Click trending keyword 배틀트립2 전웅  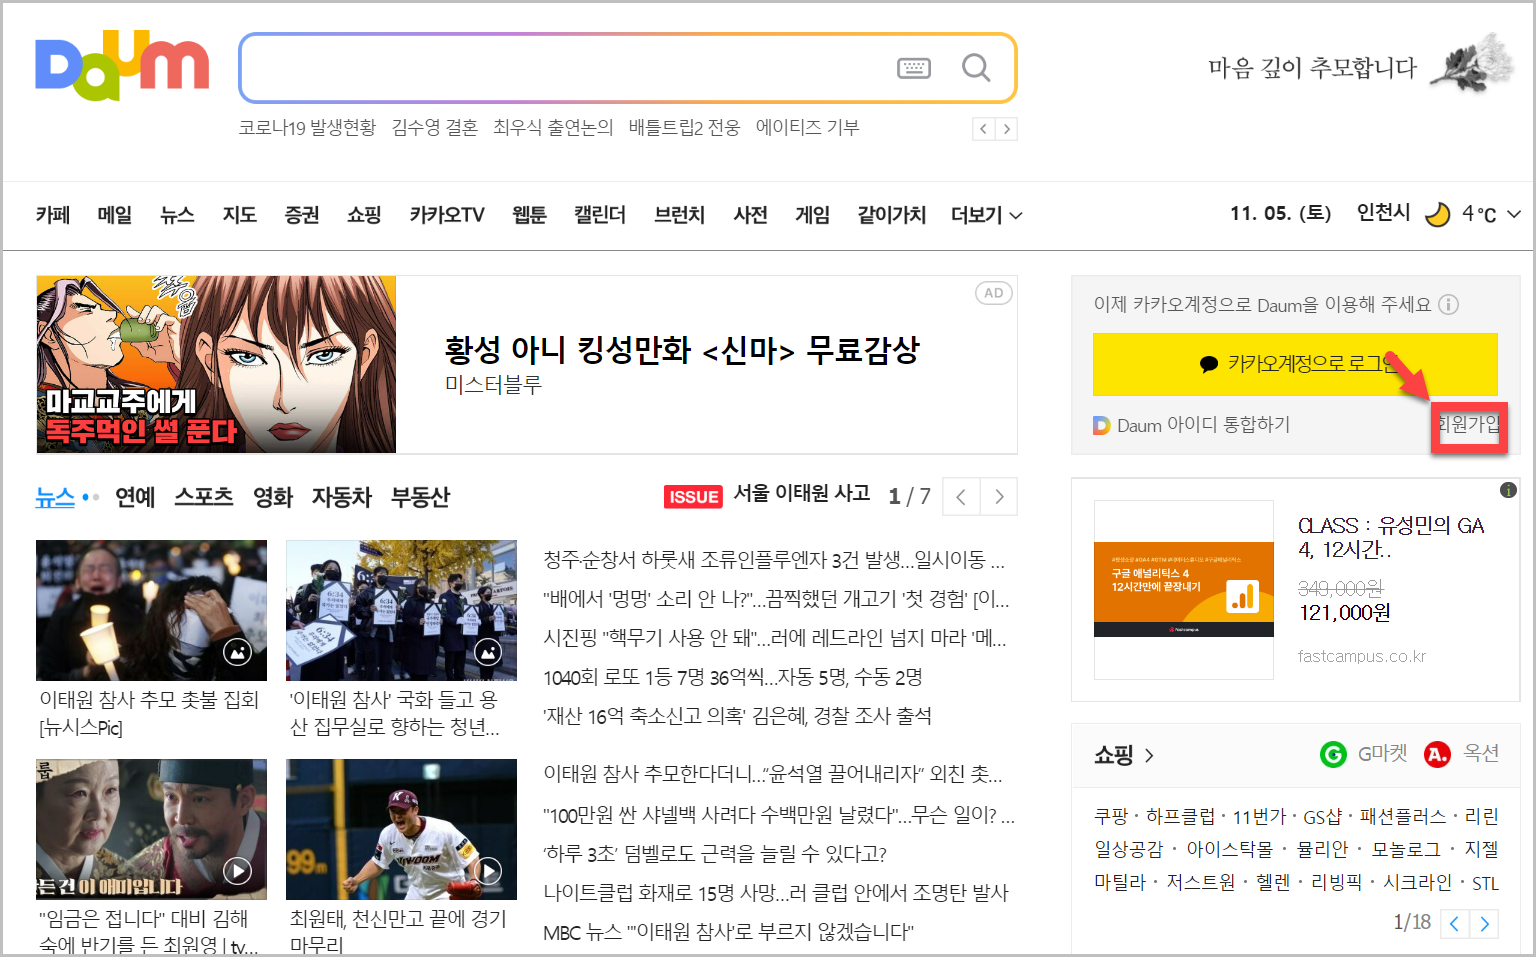[x=685, y=128]
